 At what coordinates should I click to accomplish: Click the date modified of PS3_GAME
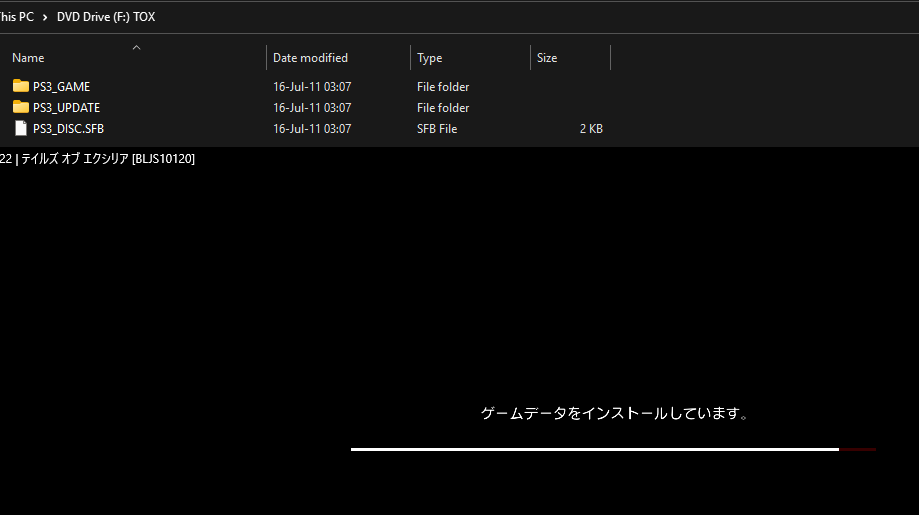click(x=312, y=87)
